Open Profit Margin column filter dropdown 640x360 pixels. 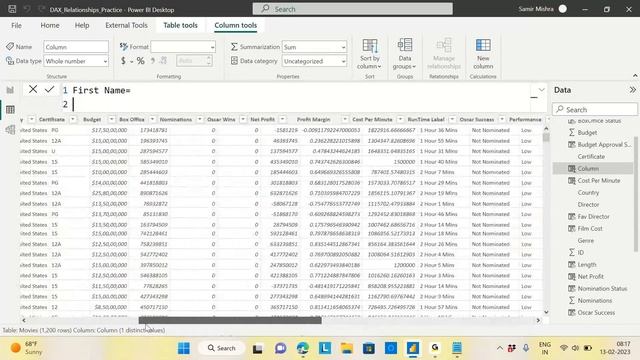pos(345,120)
